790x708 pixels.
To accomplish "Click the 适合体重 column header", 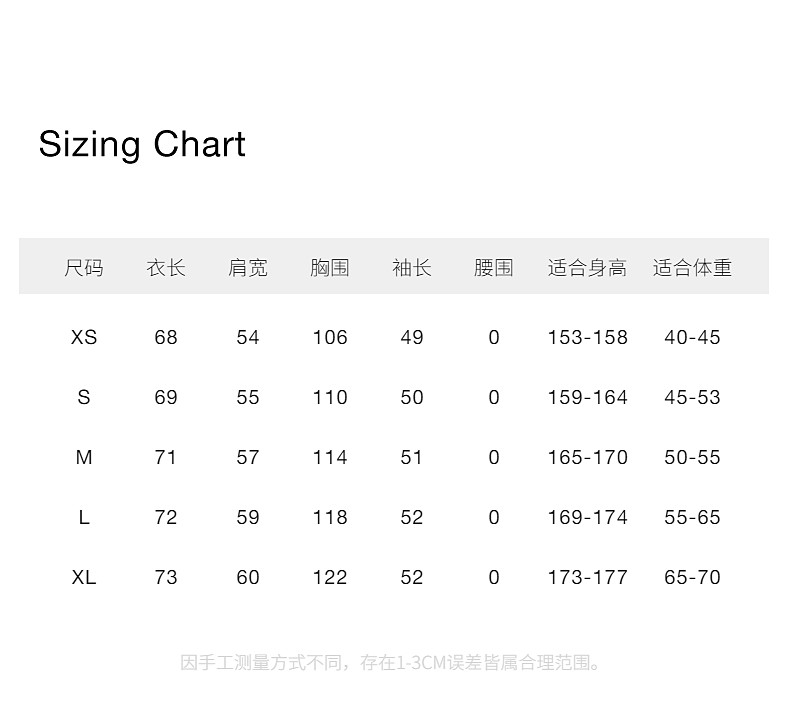I will [x=692, y=267].
